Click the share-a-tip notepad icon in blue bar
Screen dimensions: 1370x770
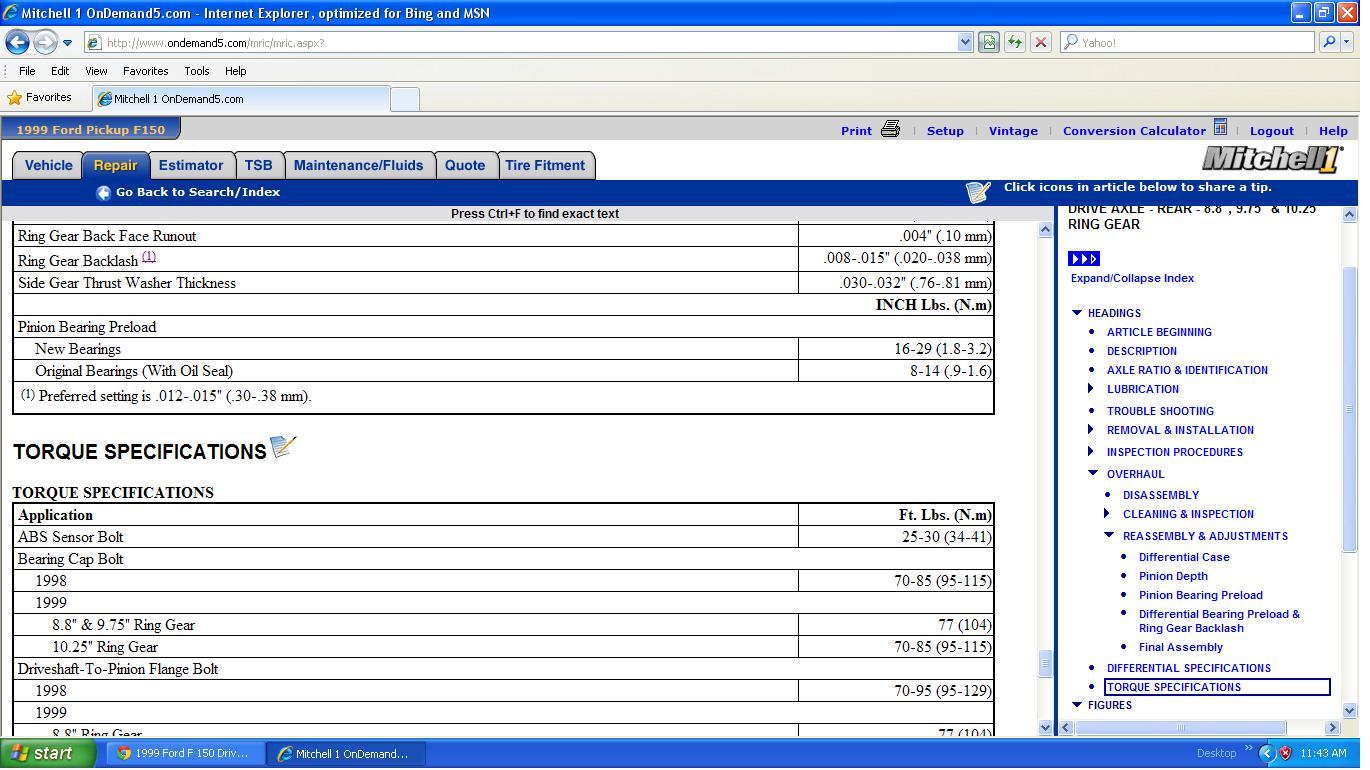pyautogui.click(x=978, y=191)
